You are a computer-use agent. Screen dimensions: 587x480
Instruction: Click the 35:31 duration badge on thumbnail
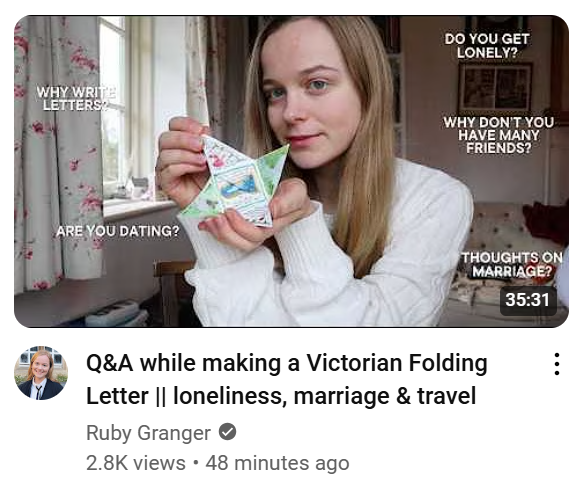pyautogui.click(x=527, y=300)
